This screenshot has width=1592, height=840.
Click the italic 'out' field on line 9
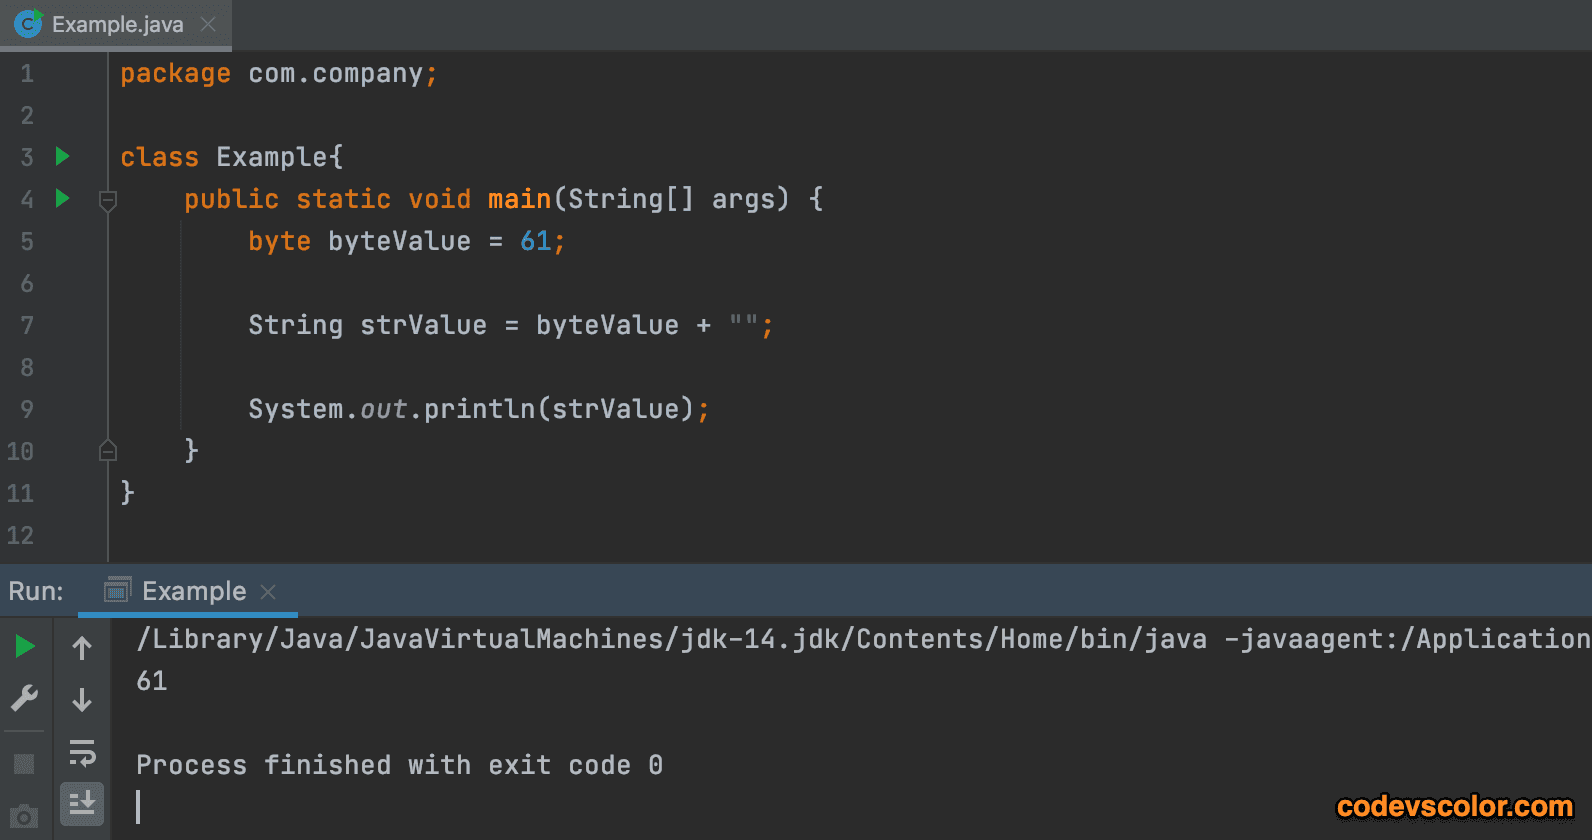[383, 409]
